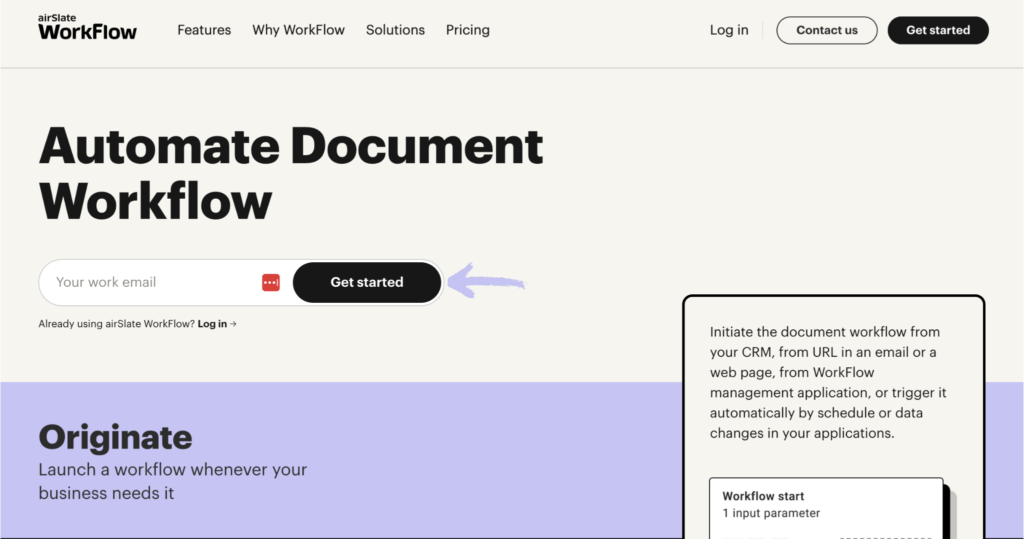The image size is (1024, 539).
Task: Click the header Get started button
Action: tap(938, 30)
